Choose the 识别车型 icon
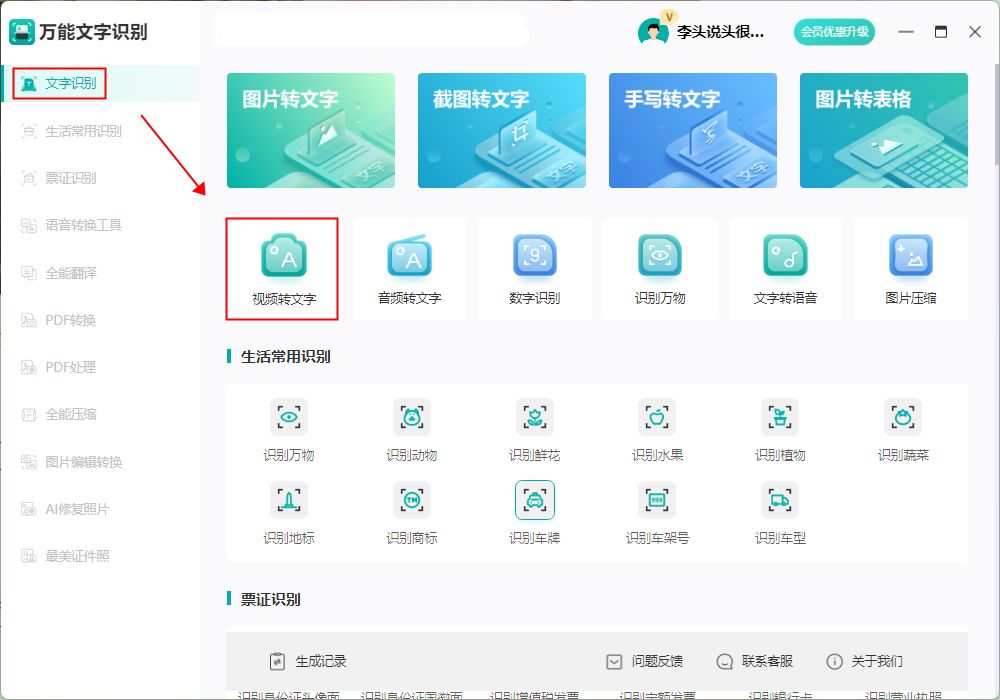 click(x=780, y=500)
